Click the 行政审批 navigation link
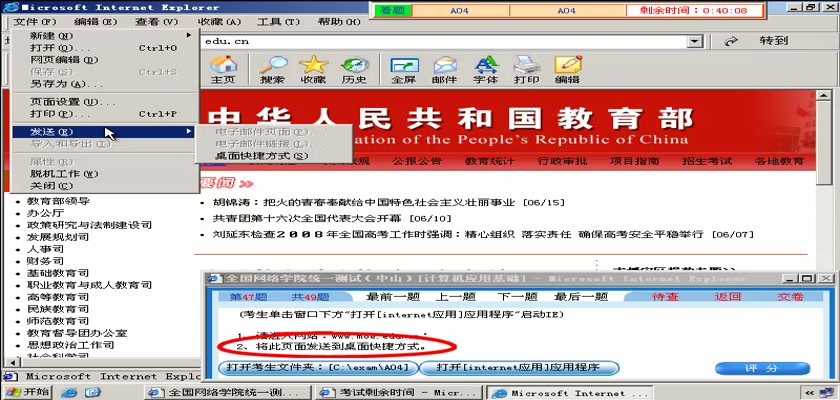This screenshot has height=400, width=840. [x=562, y=161]
